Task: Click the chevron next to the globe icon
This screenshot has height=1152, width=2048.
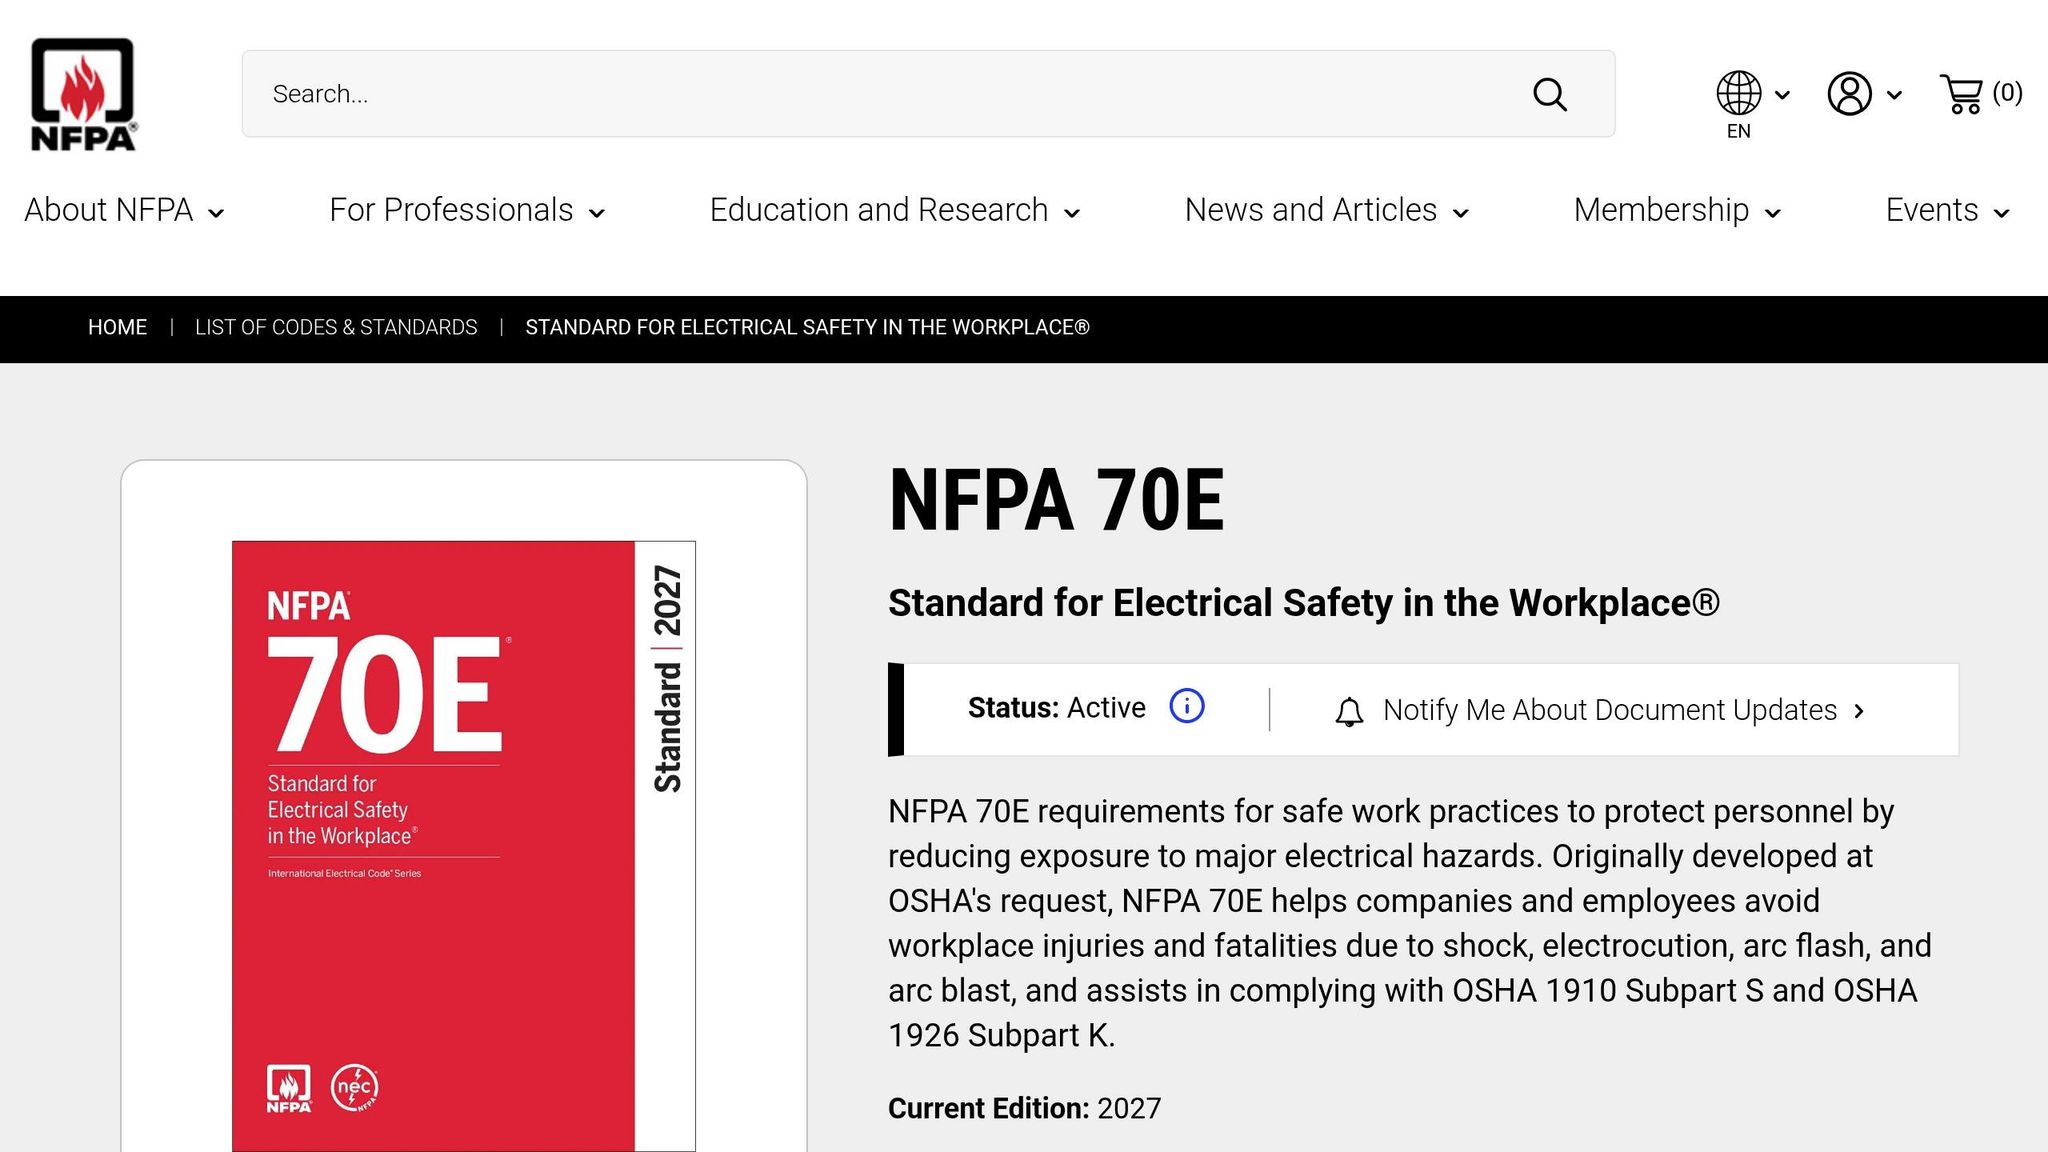Action: coord(1782,95)
